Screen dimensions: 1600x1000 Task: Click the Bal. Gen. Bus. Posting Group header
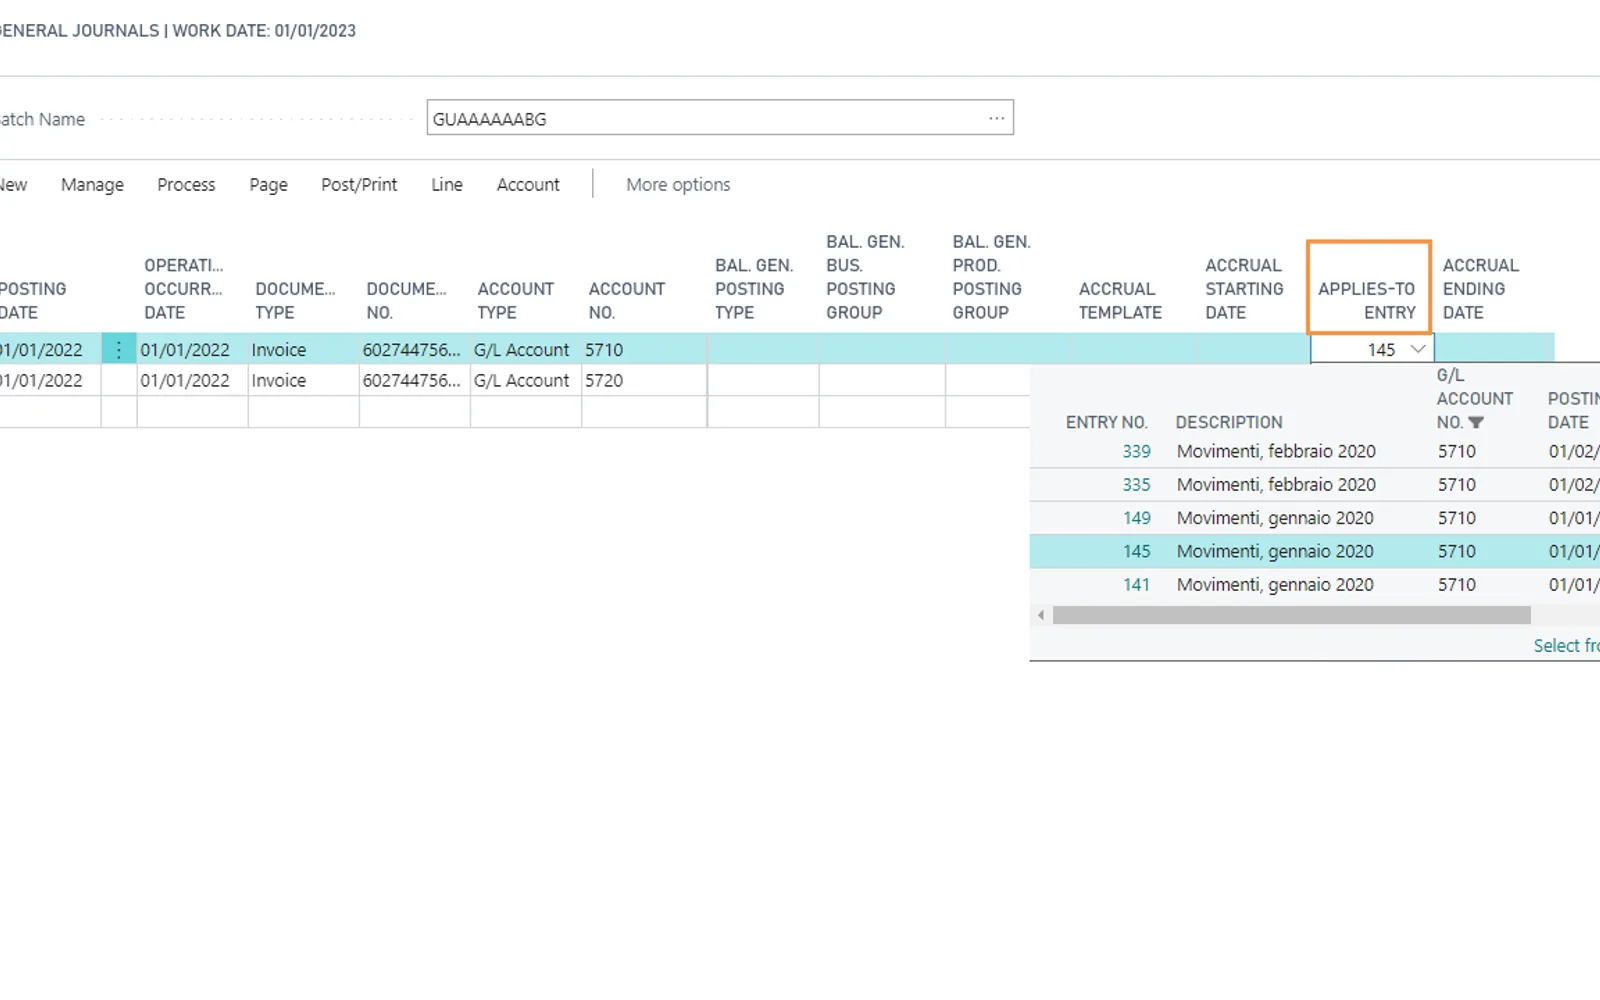pos(865,277)
